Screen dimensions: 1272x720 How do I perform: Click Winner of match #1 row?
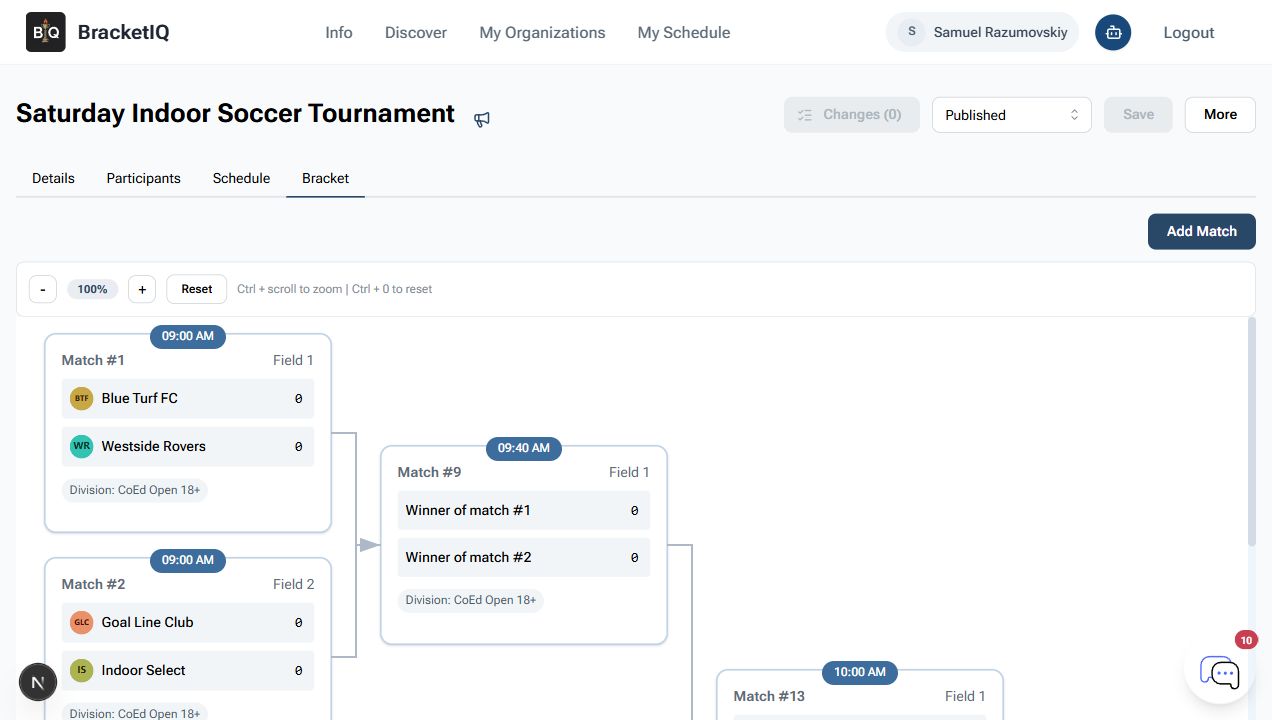coord(524,510)
